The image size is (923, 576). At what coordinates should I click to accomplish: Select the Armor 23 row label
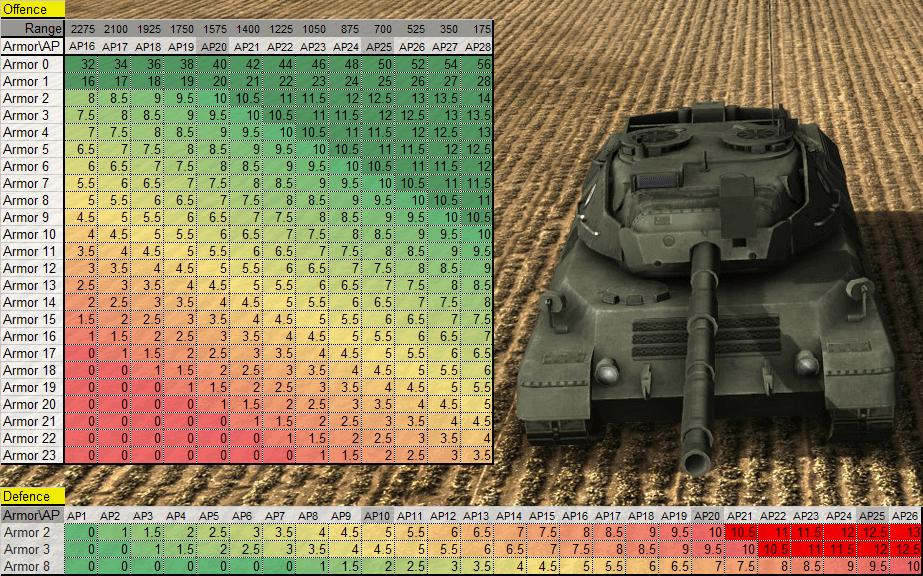coord(32,455)
